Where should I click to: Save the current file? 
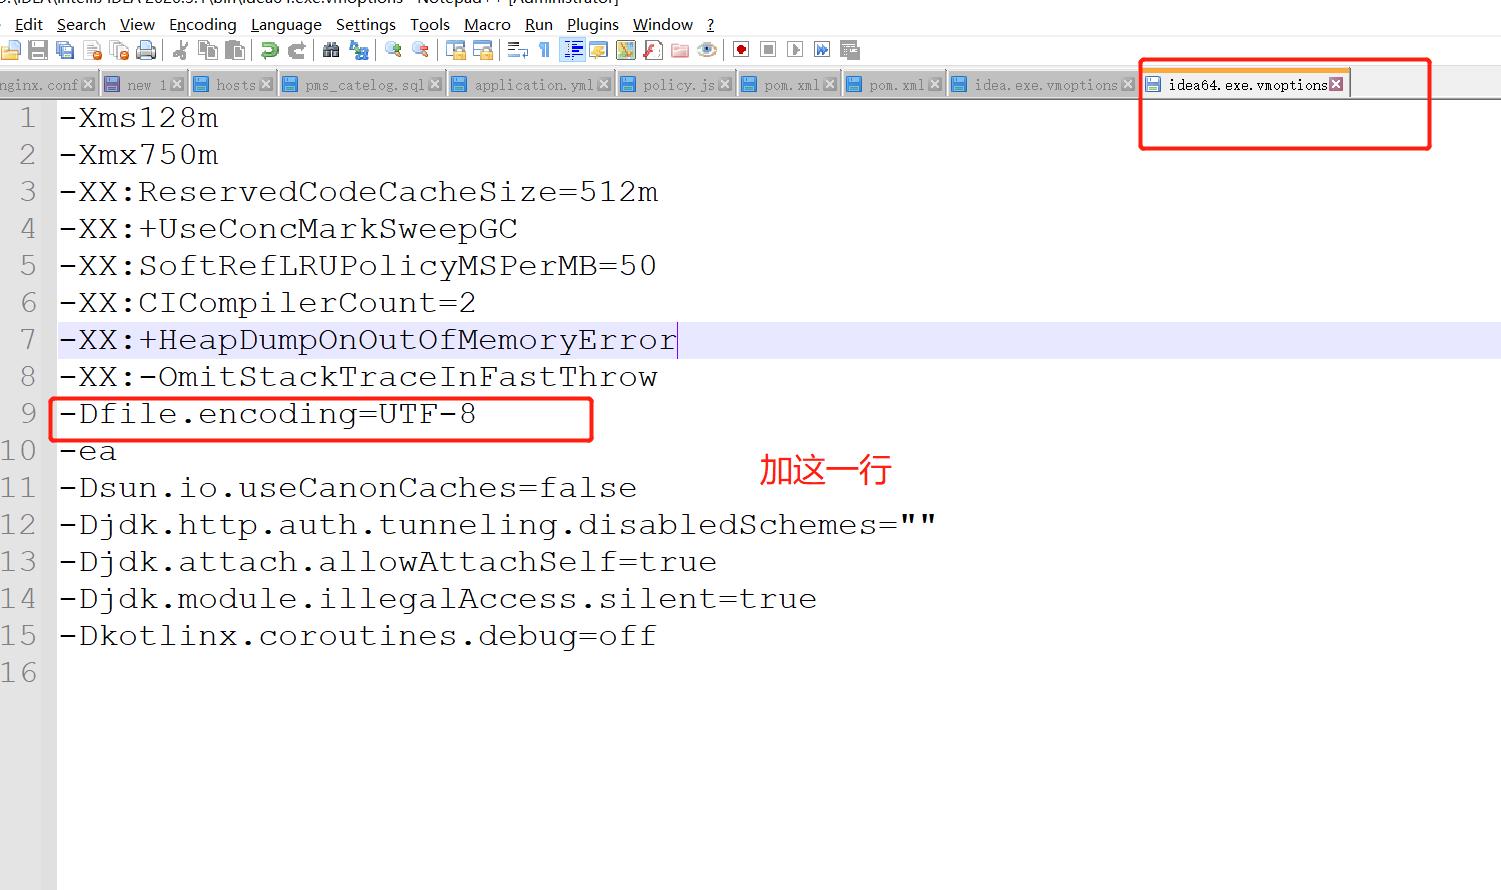tap(38, 50)
